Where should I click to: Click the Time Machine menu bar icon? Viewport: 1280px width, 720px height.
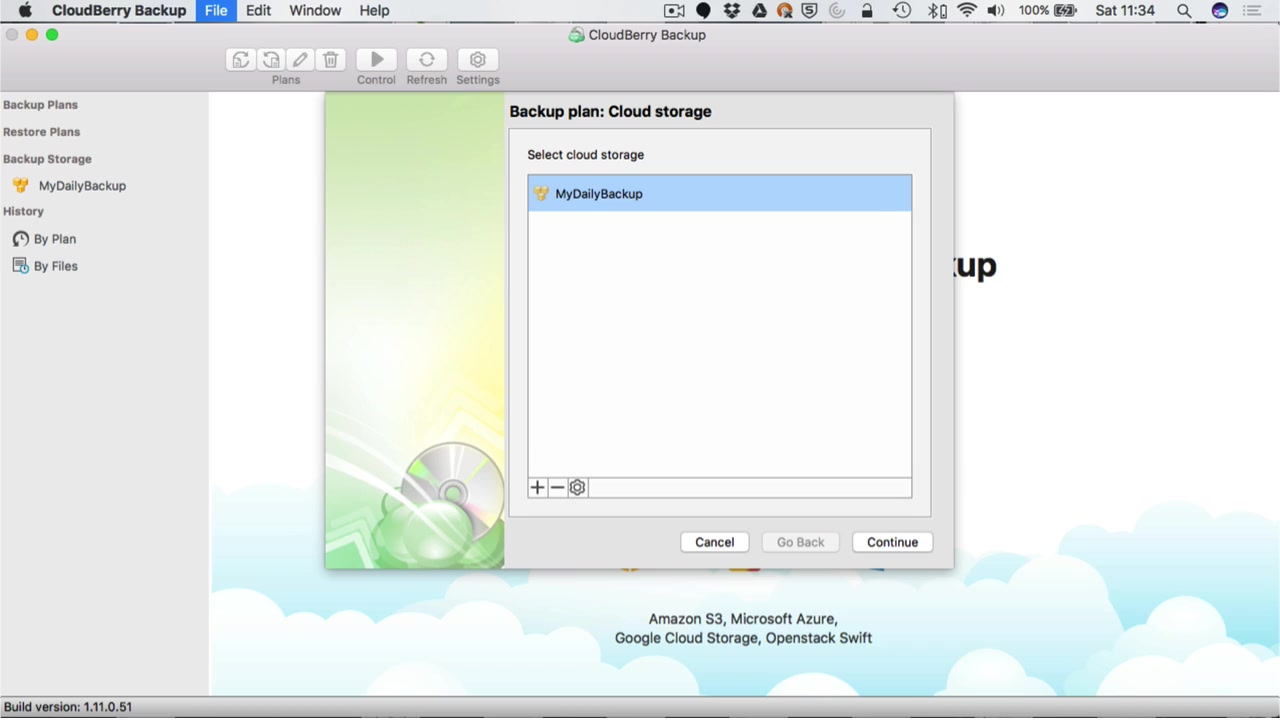pyautogui.click(x=902, y=11)
